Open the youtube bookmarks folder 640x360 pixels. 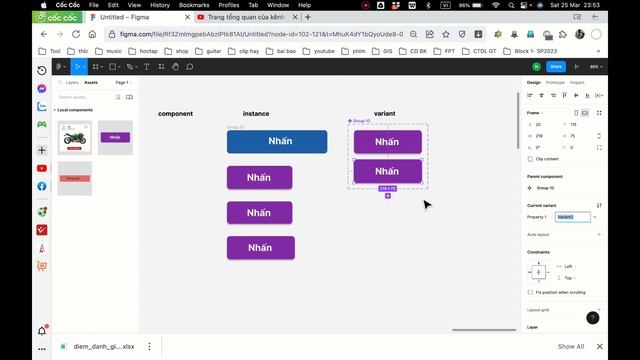point(319,51)
